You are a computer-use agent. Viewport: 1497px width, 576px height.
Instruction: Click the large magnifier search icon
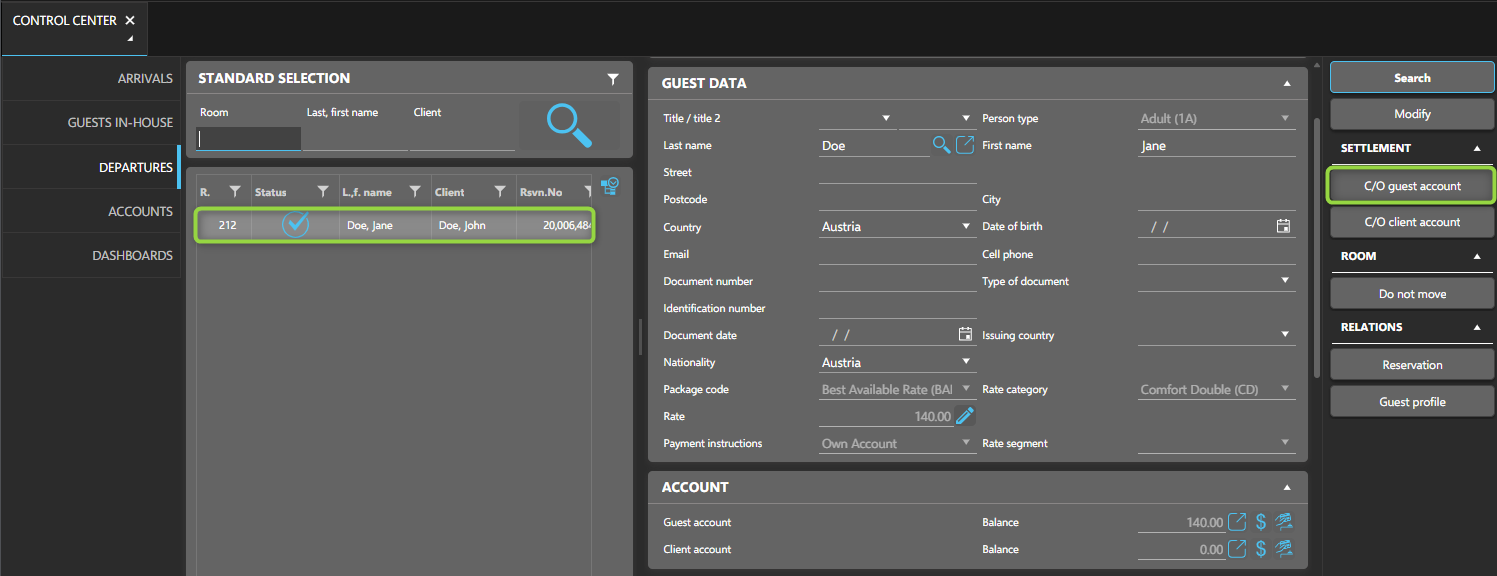pos(568,126)
